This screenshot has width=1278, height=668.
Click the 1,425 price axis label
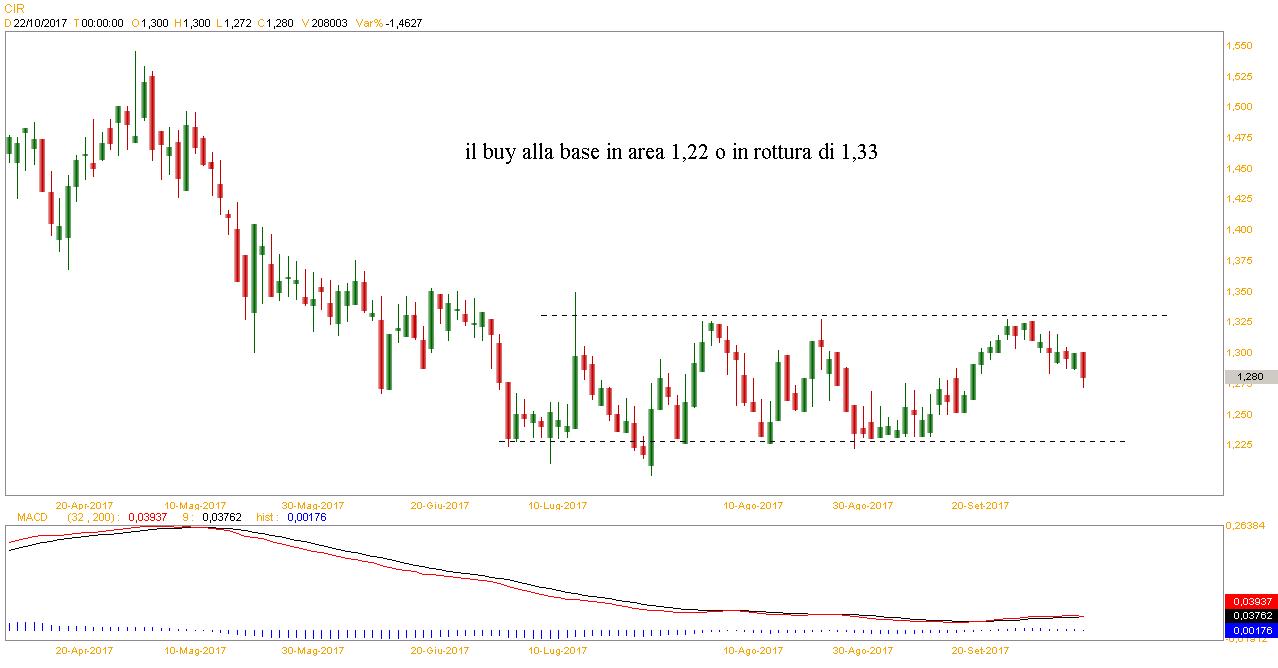pyautogui.click(x=1241, y=199)
